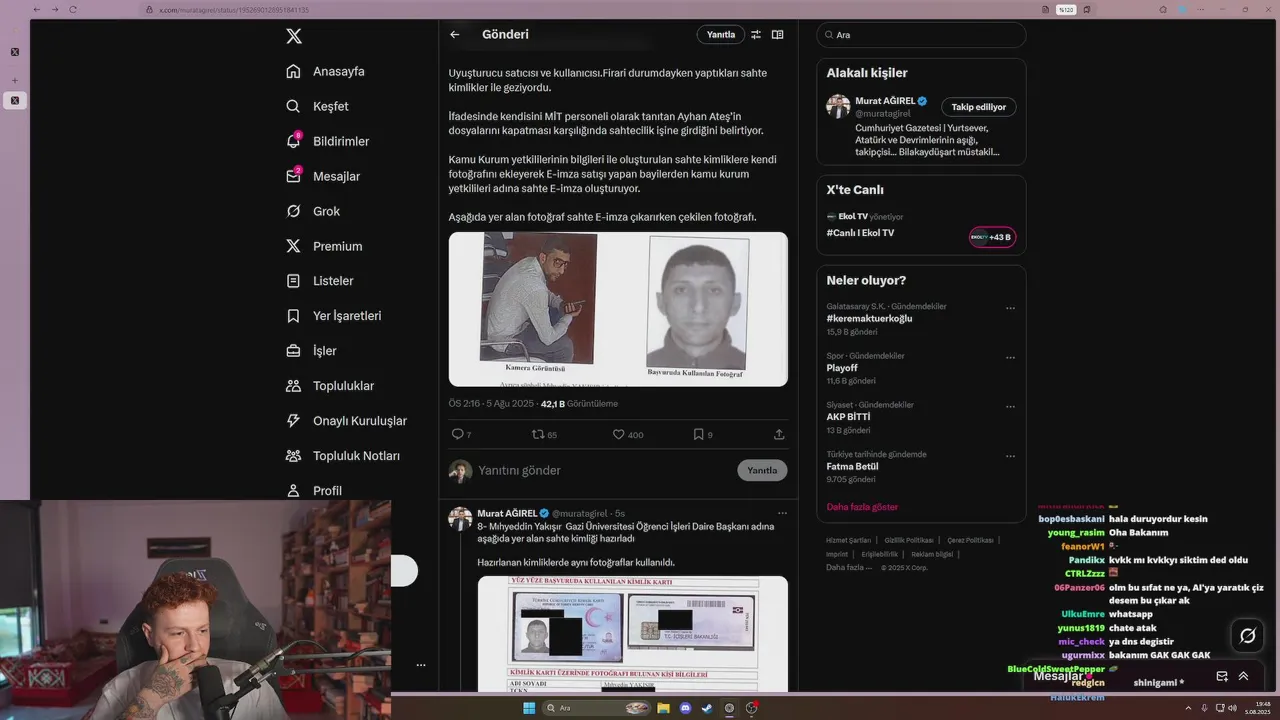Click the volume icon in system tray
The height and width of the screenshot is (720, 1280).
point(1232,708)
